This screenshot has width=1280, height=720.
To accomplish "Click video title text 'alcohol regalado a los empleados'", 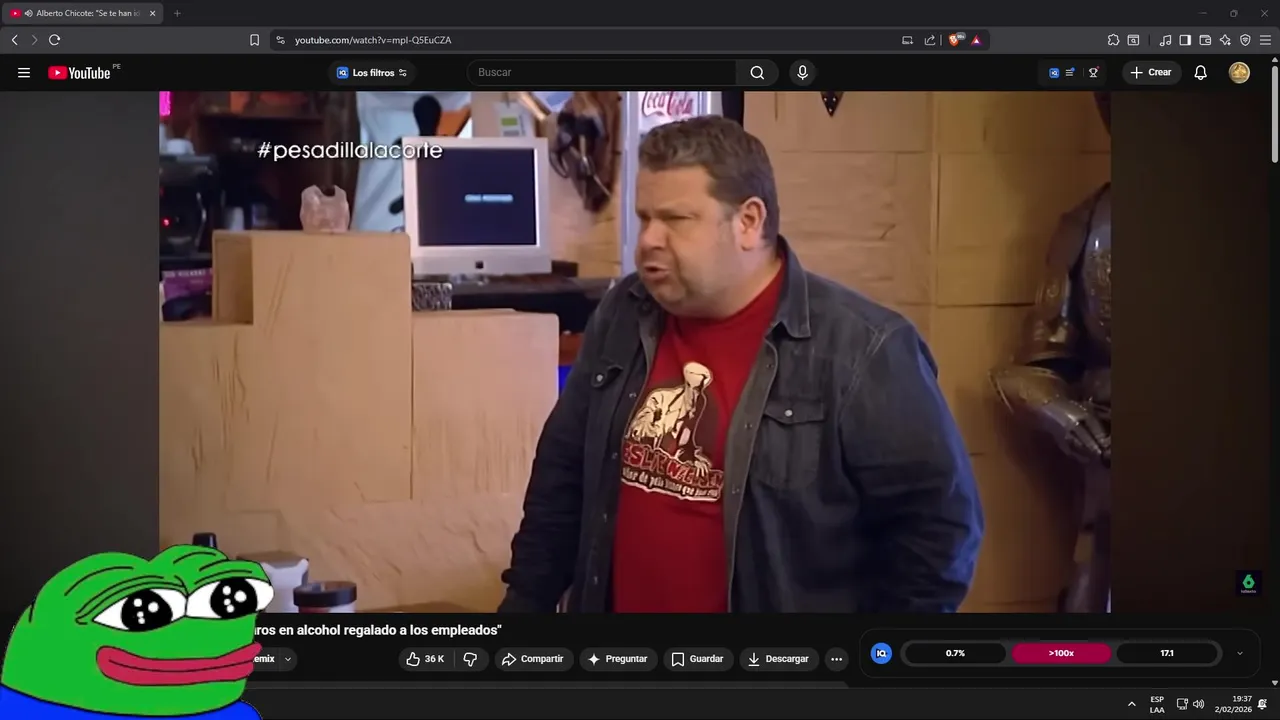I will coord(399,630).
